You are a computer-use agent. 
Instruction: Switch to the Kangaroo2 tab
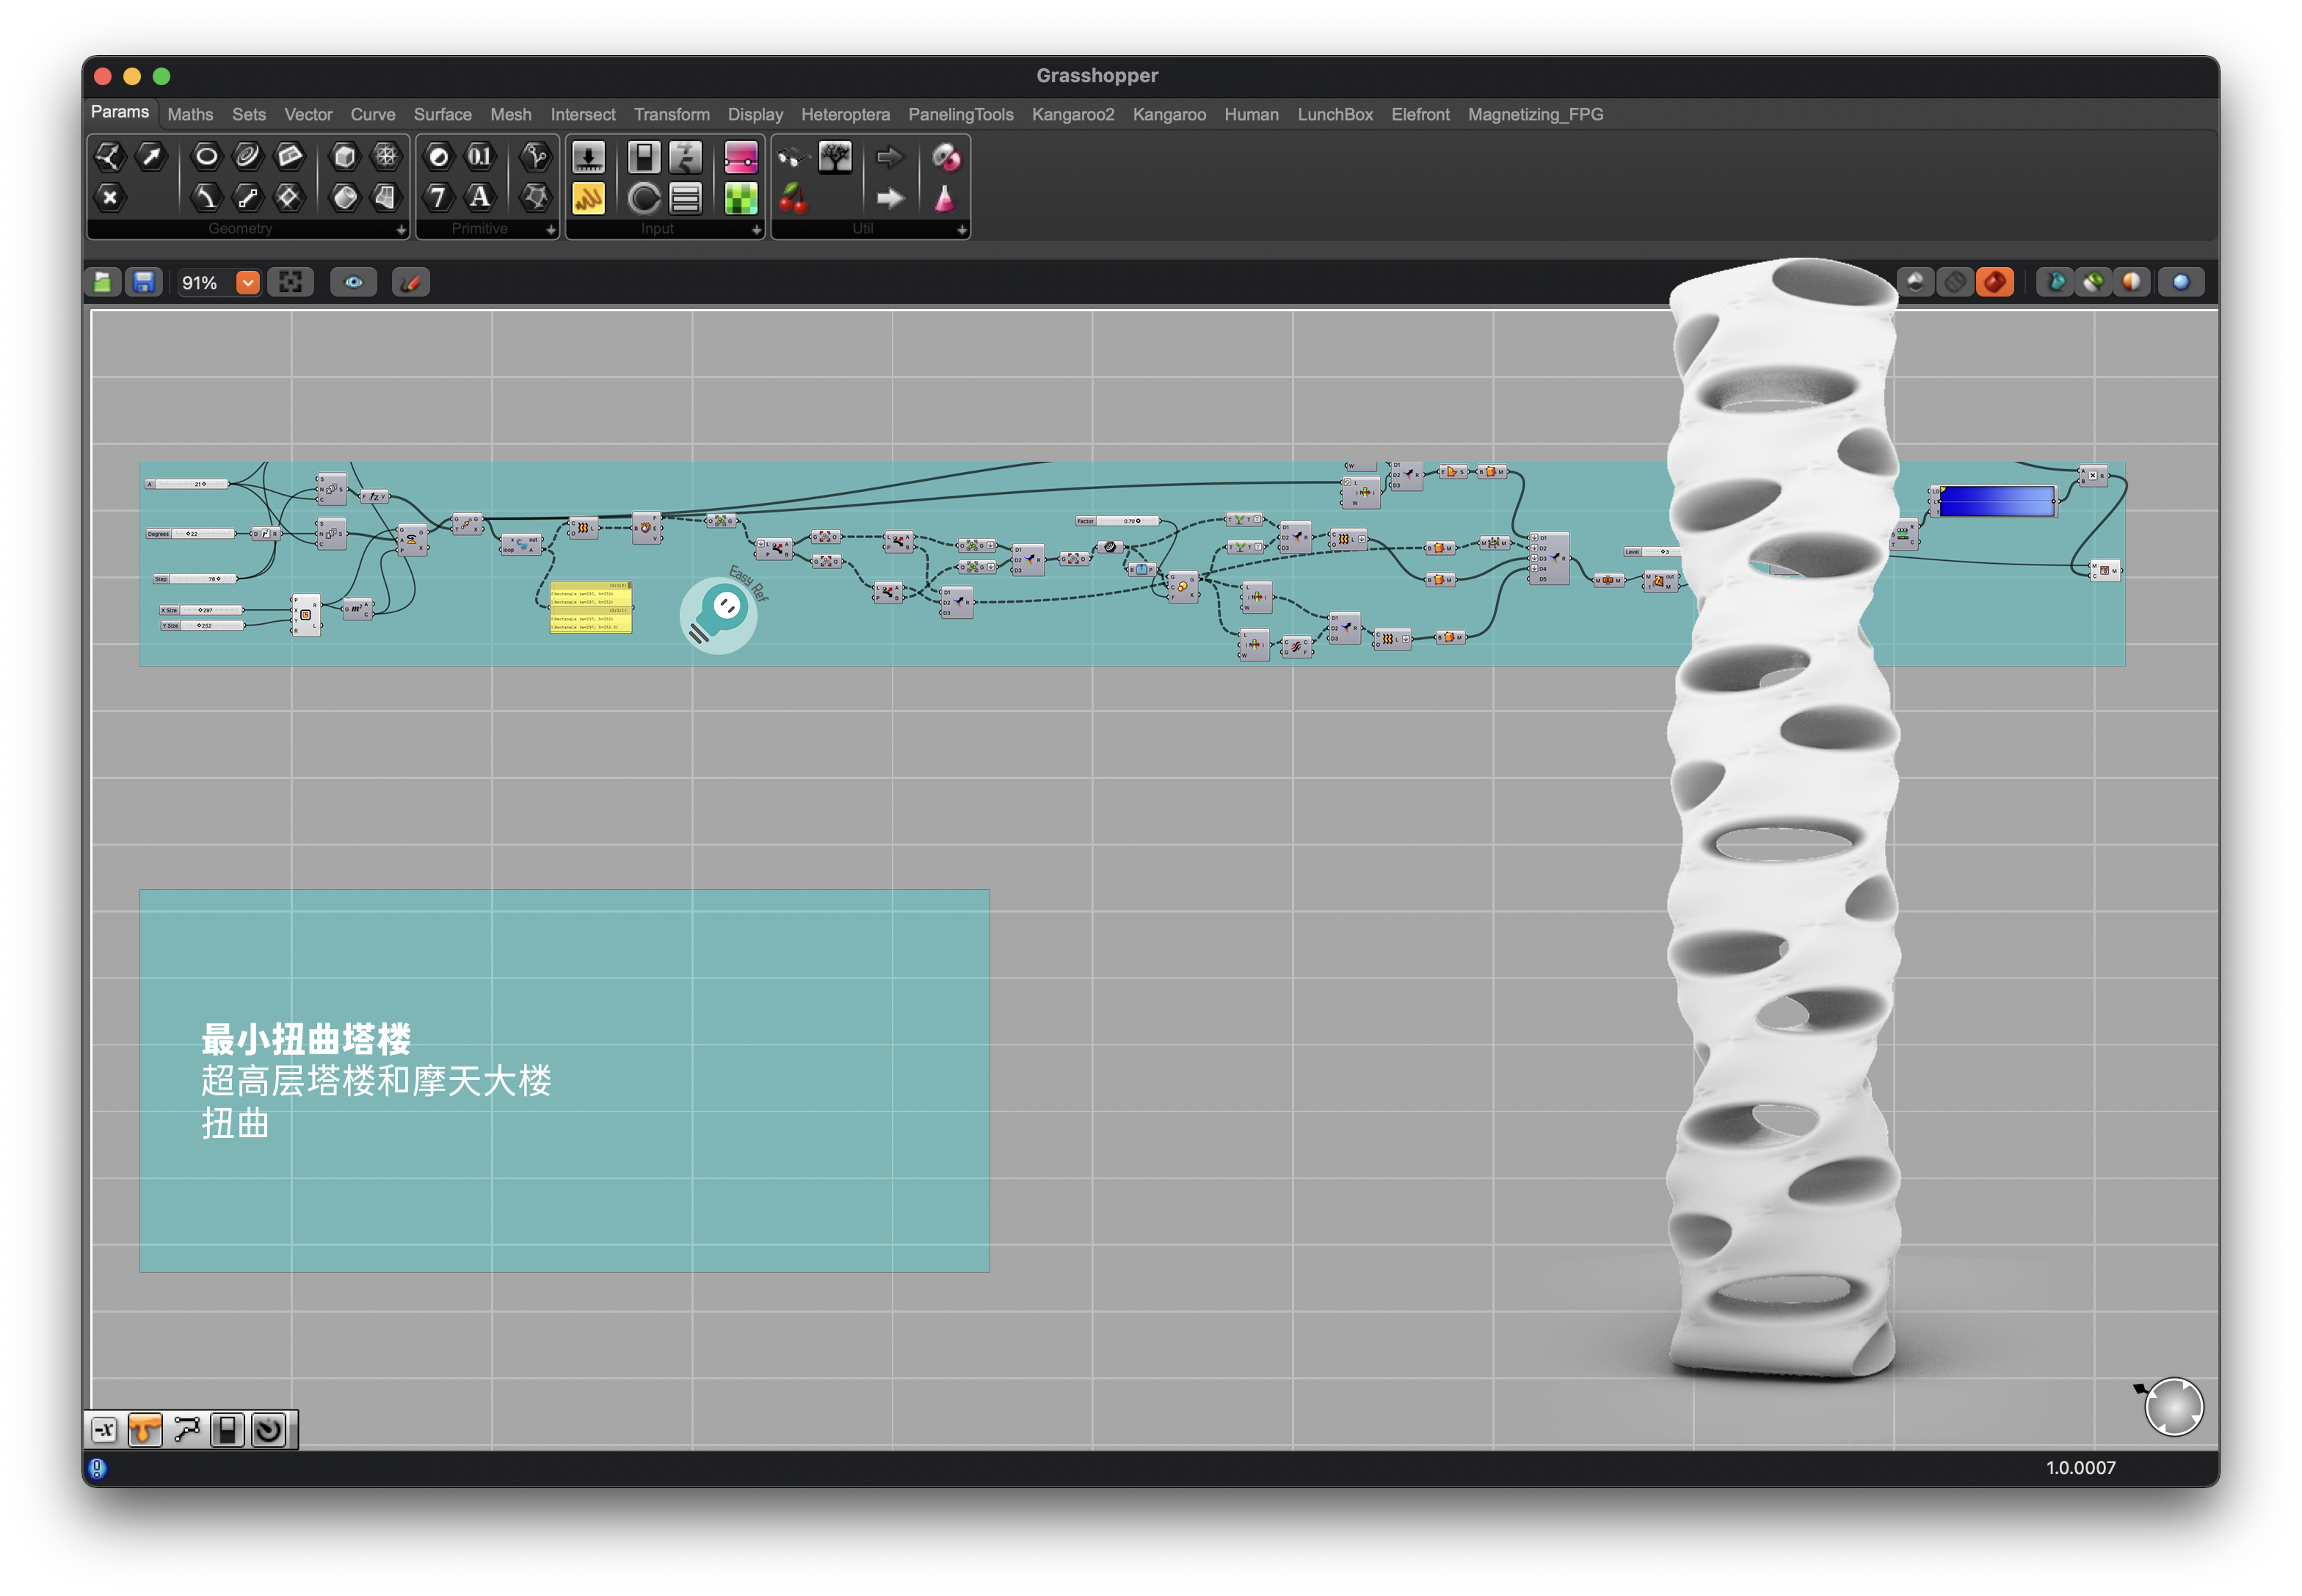pyautogui.click(x=1072, y=114)
